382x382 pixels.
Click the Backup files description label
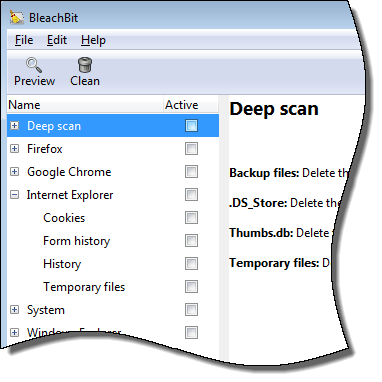[264, 173]
